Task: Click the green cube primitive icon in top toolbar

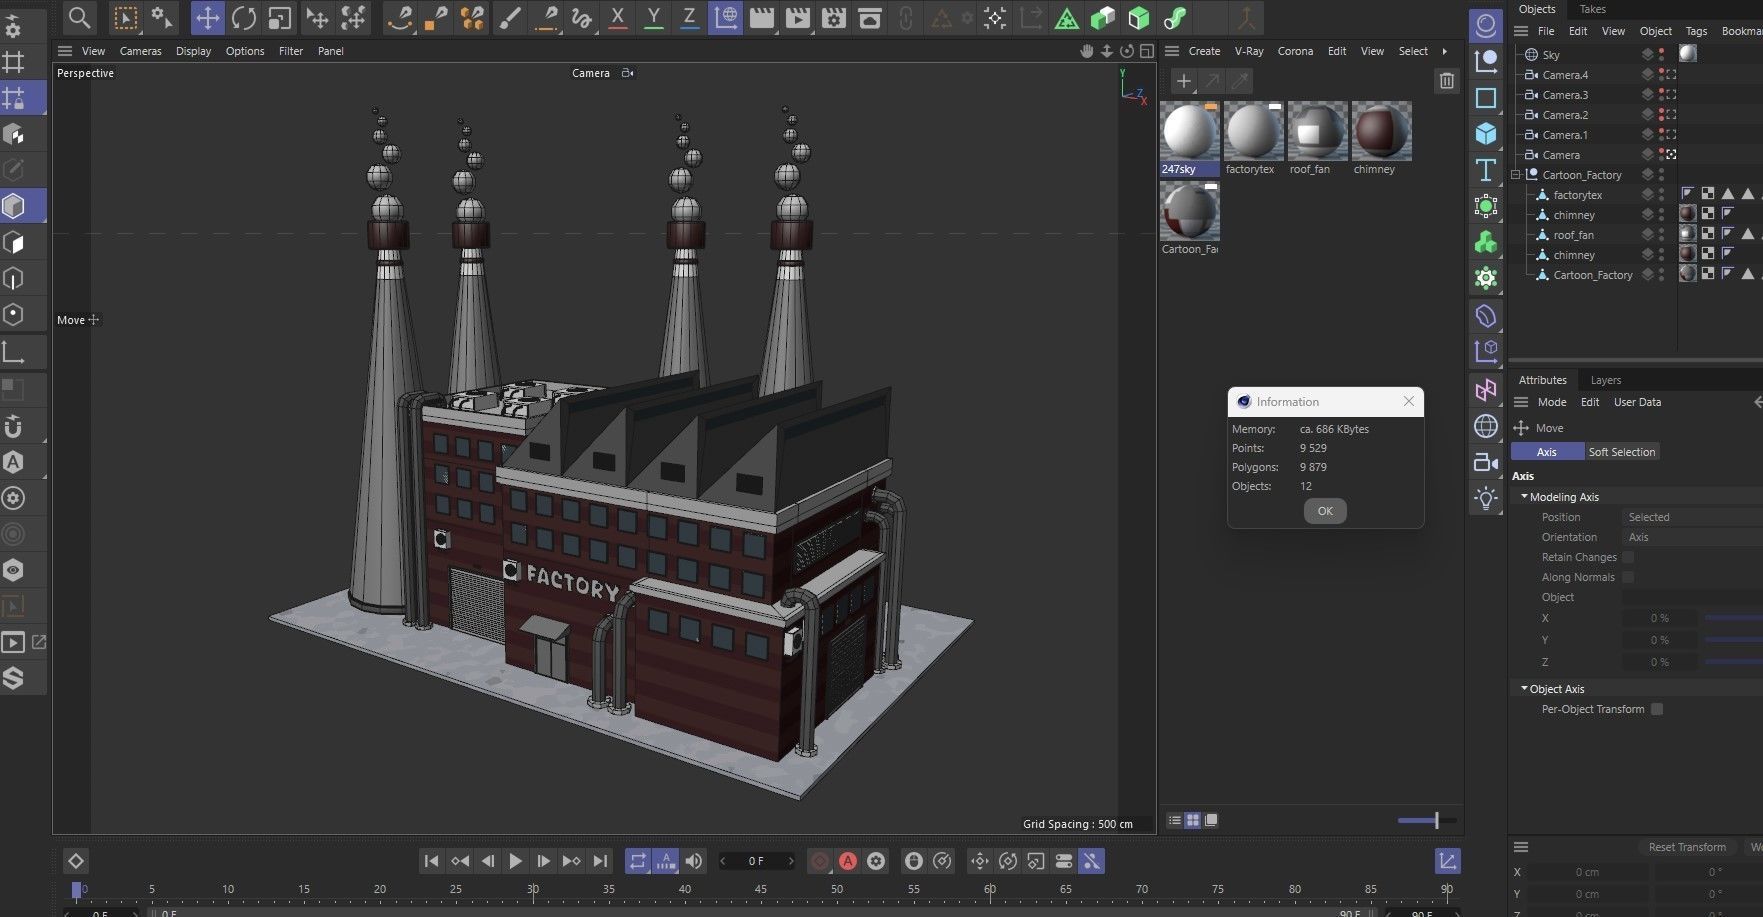Action: (x=1138, y=18)
